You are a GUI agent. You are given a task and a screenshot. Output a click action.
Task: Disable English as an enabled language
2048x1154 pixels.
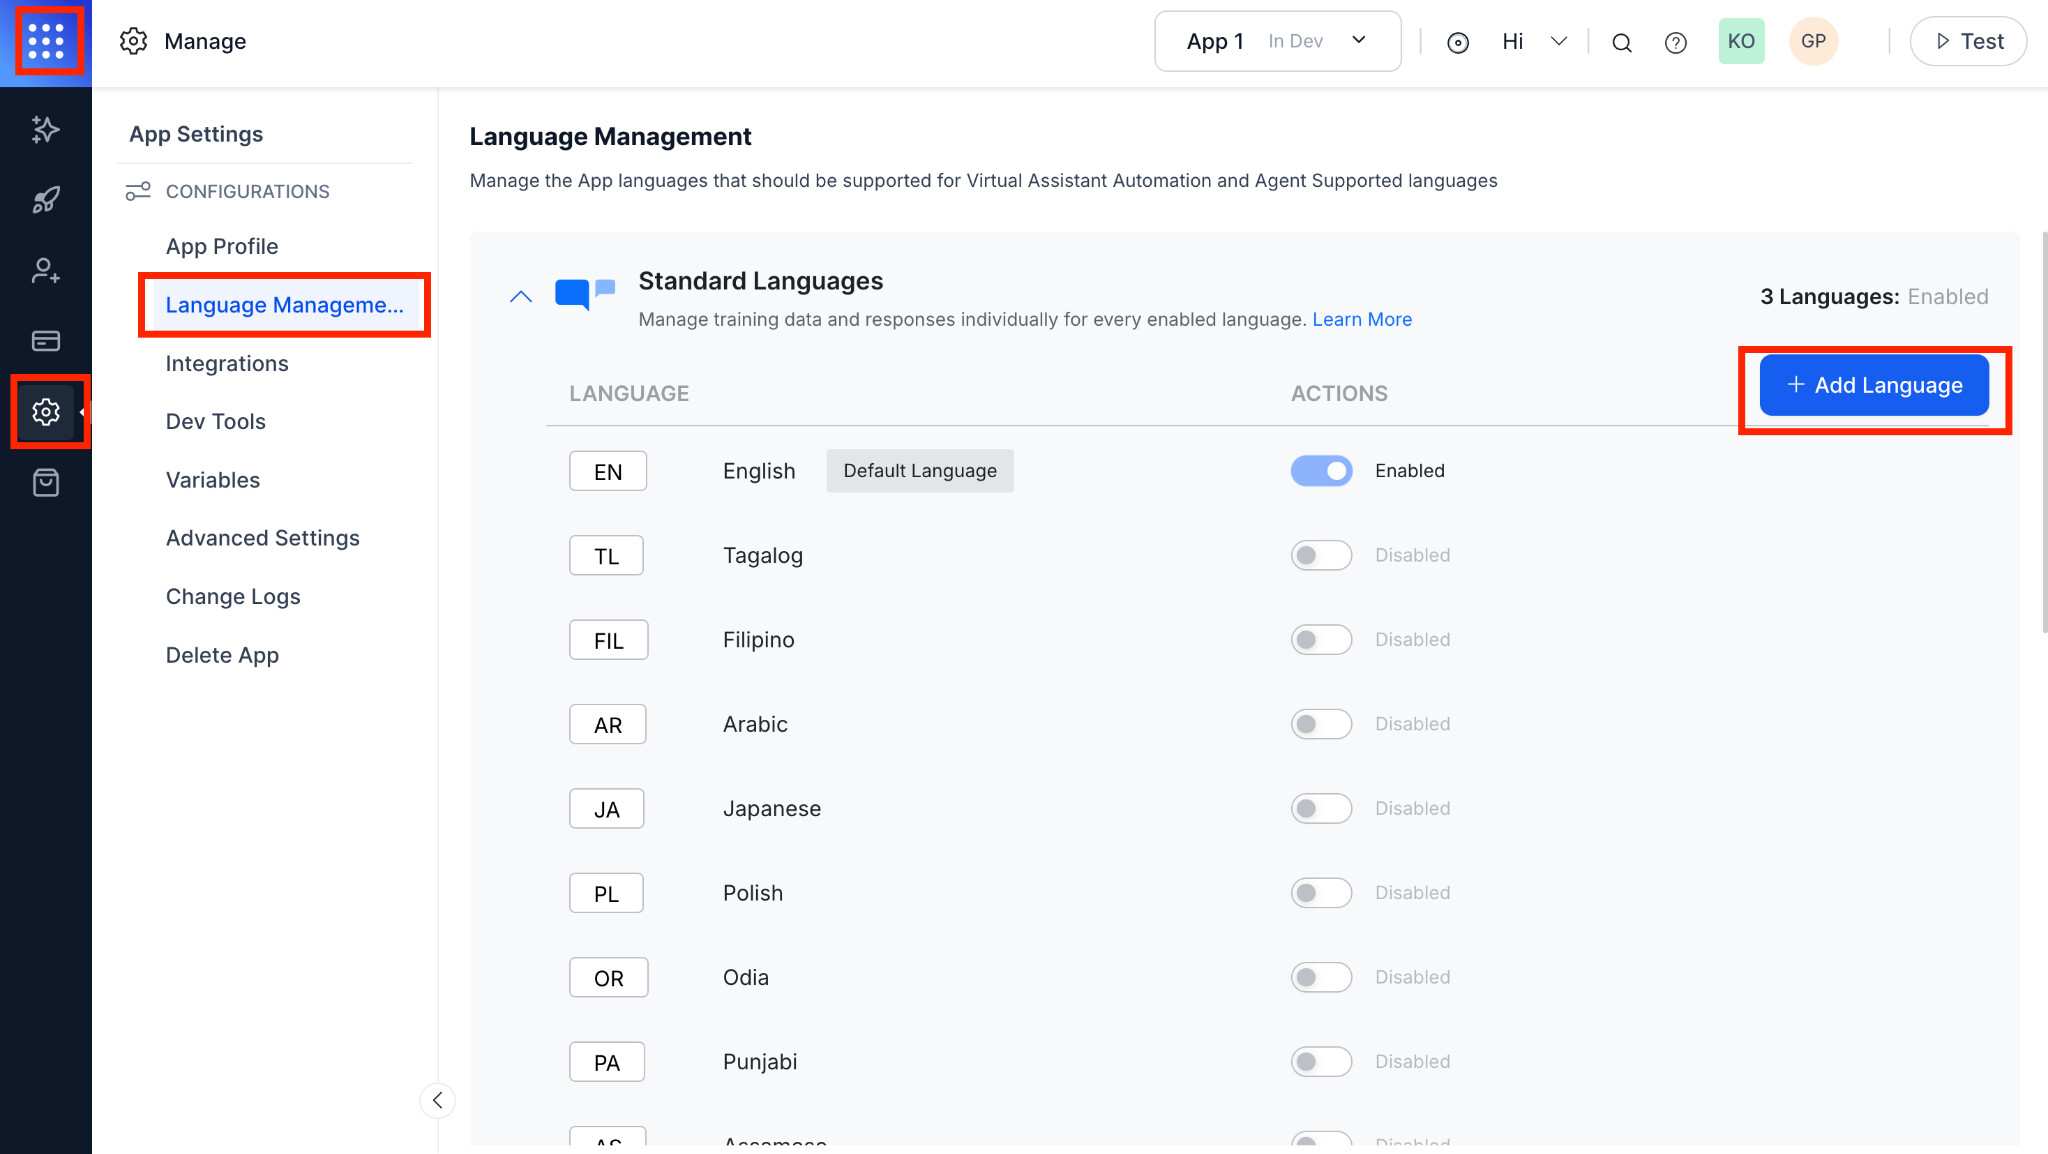pyautogui.click(x=1321, y=470)
